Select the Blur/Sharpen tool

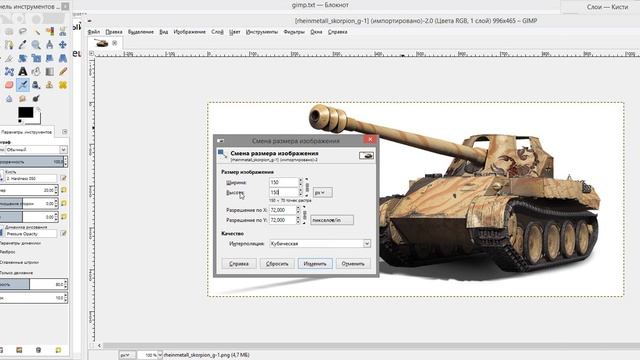click(9, 98)
